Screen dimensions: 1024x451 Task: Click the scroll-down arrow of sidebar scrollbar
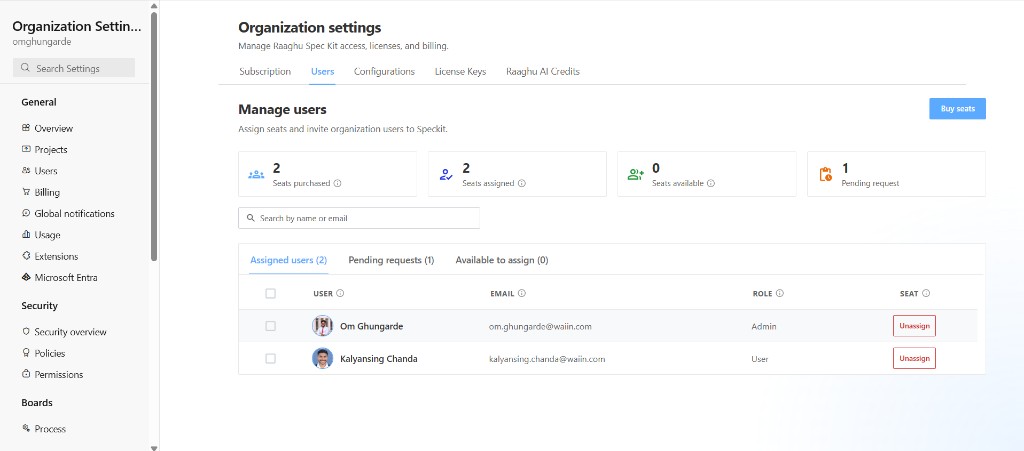[154, 447]
